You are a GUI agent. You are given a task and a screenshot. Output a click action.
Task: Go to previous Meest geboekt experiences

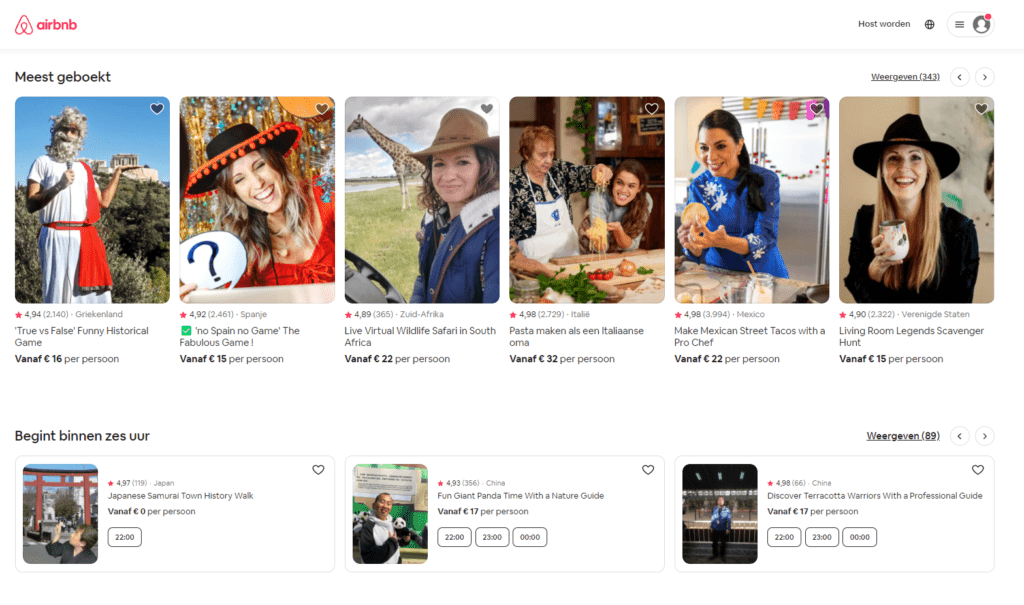(x=960, y=77)
